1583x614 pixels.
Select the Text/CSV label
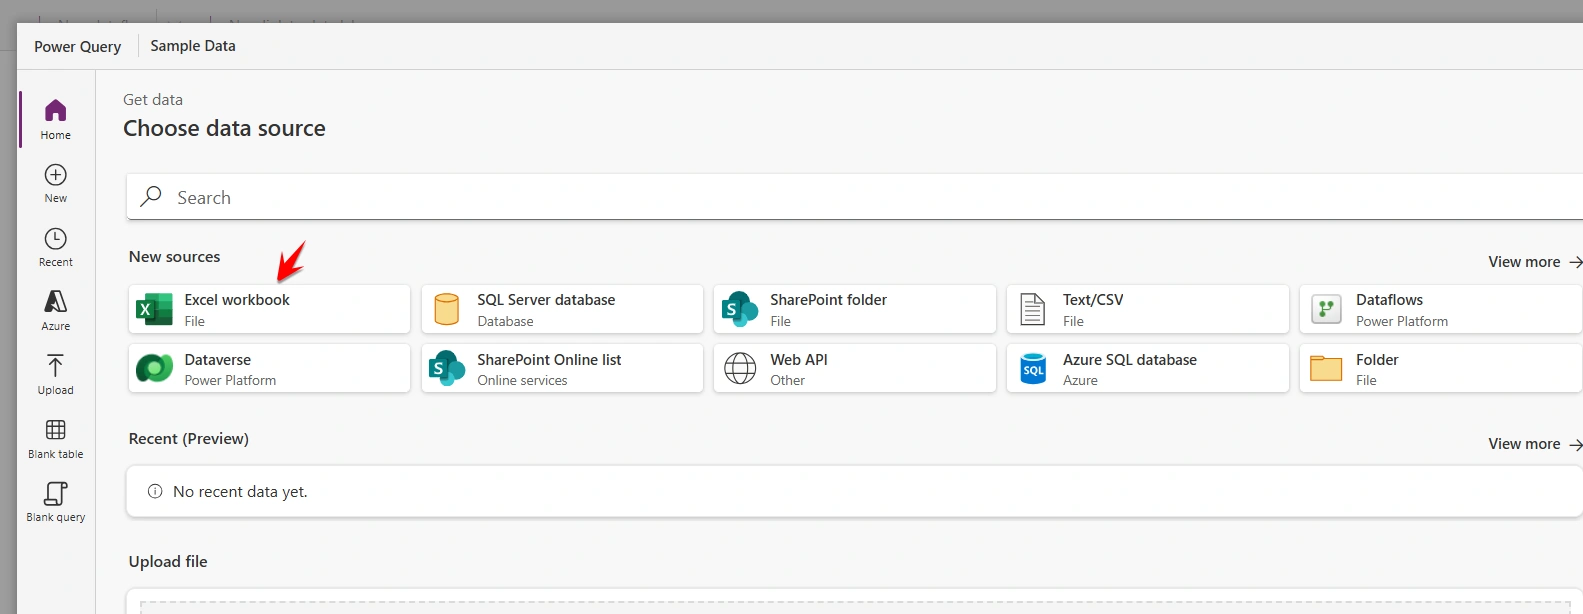tap(1093, 300)
